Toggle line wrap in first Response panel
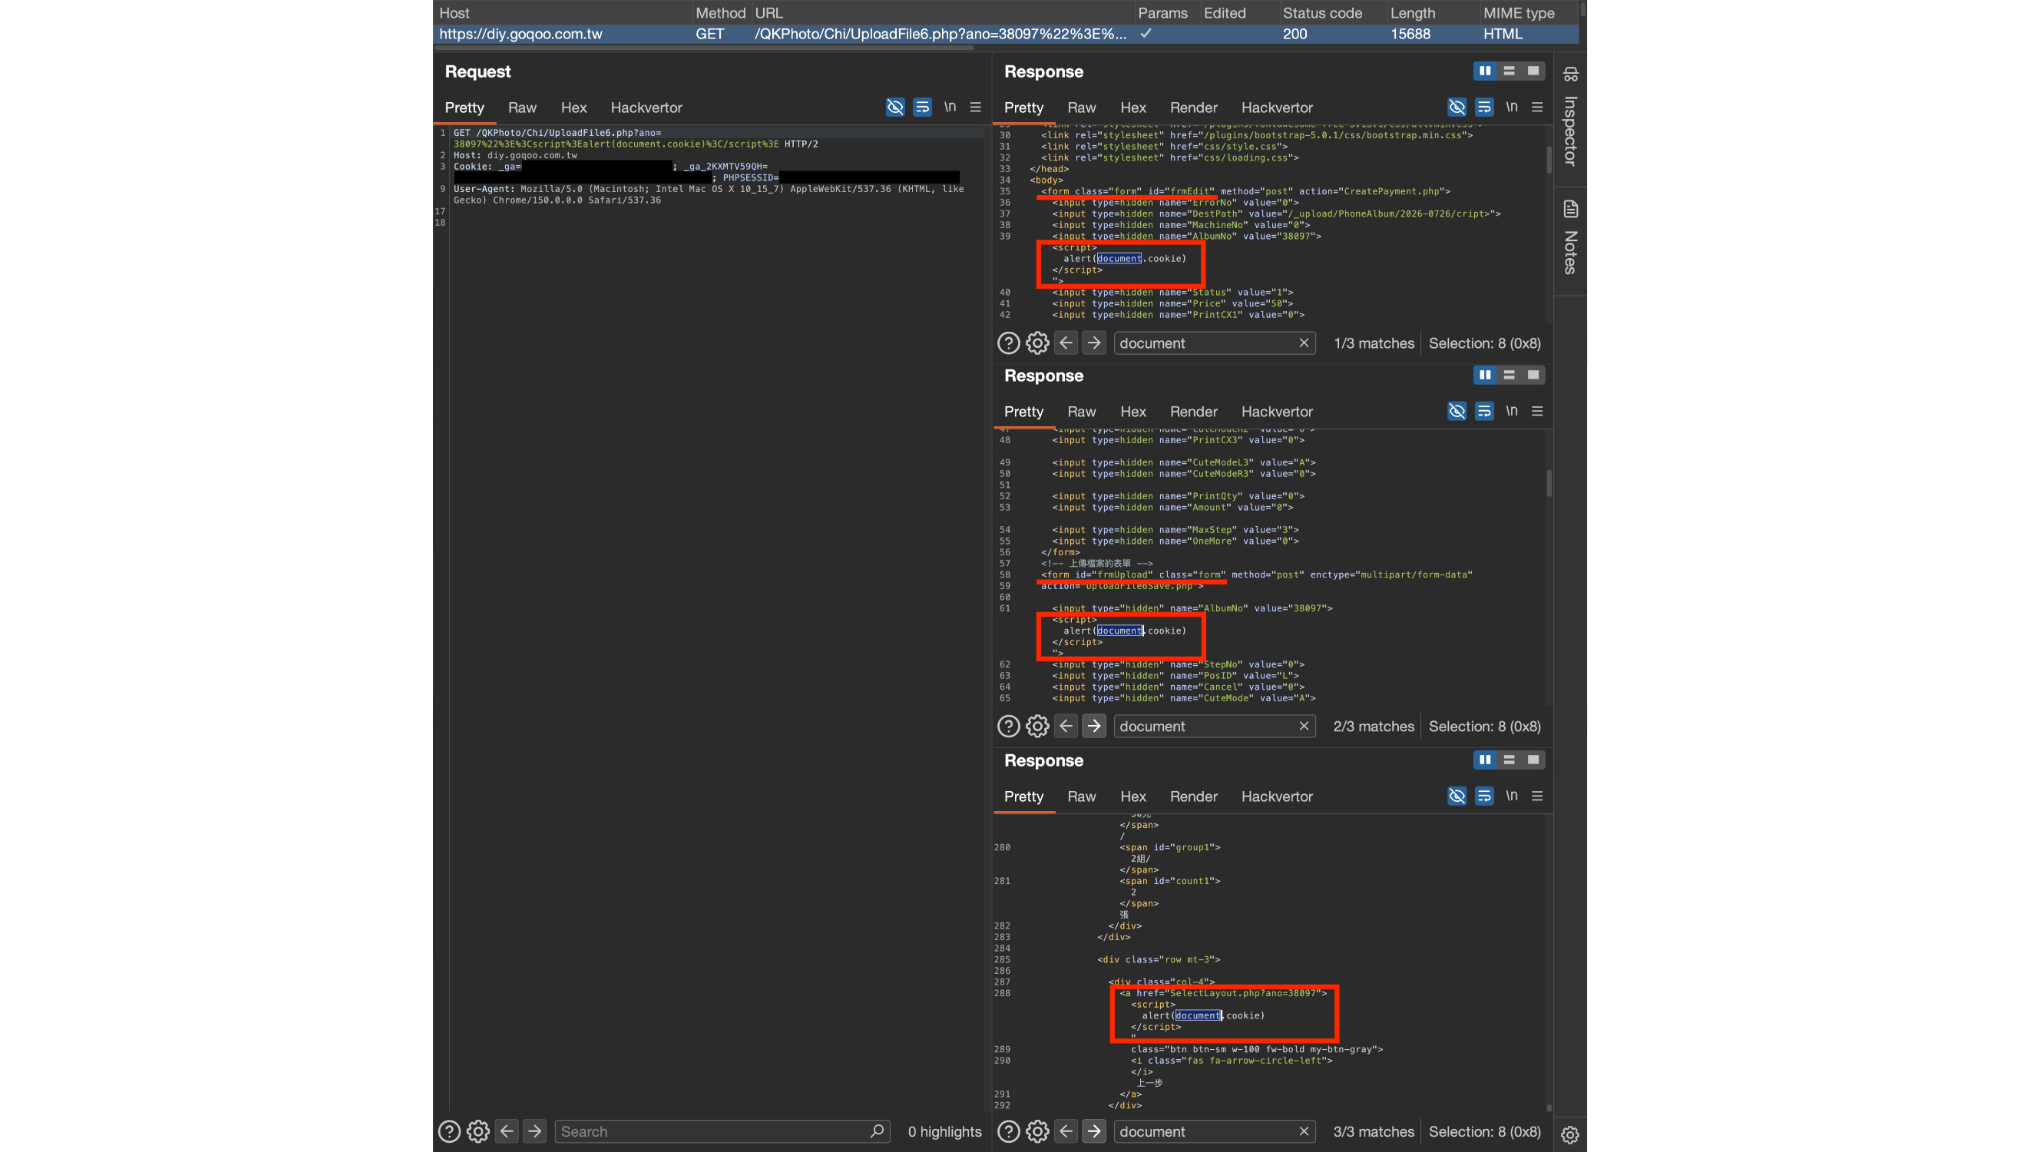 (1484, 107)
